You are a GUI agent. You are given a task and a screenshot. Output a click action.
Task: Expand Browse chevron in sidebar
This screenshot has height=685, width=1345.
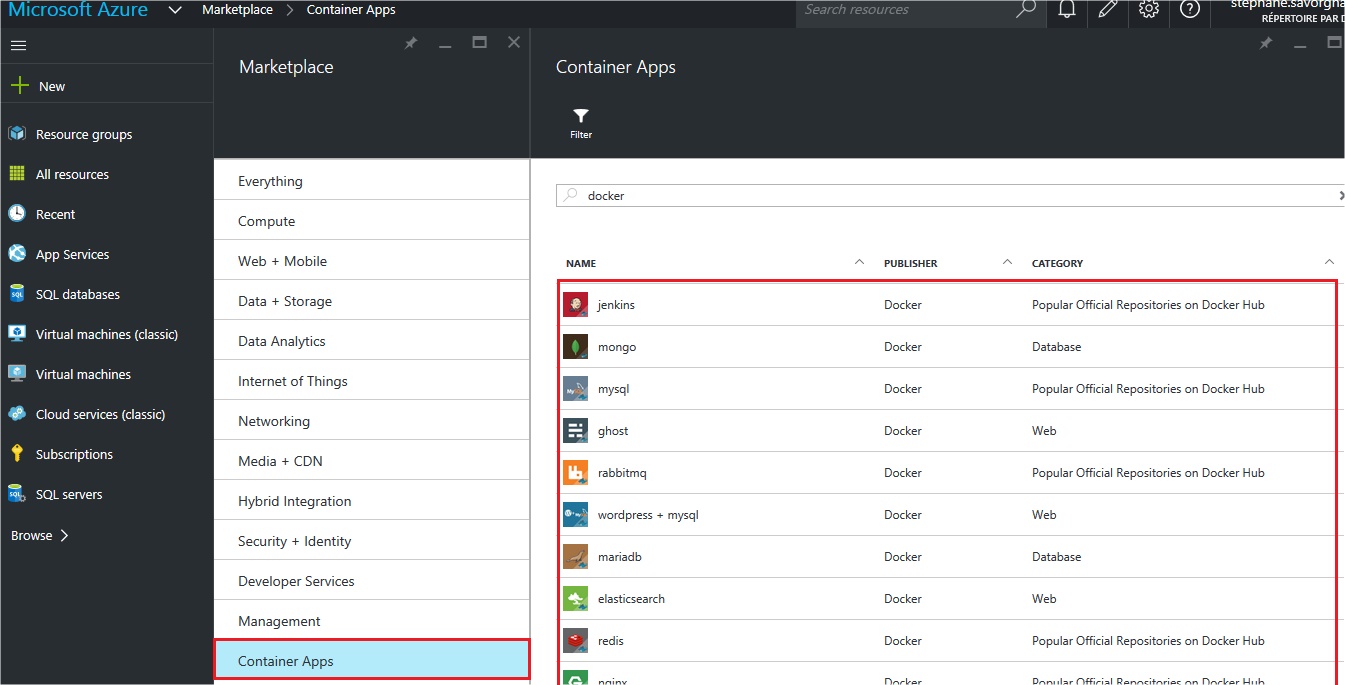(64, 535)
